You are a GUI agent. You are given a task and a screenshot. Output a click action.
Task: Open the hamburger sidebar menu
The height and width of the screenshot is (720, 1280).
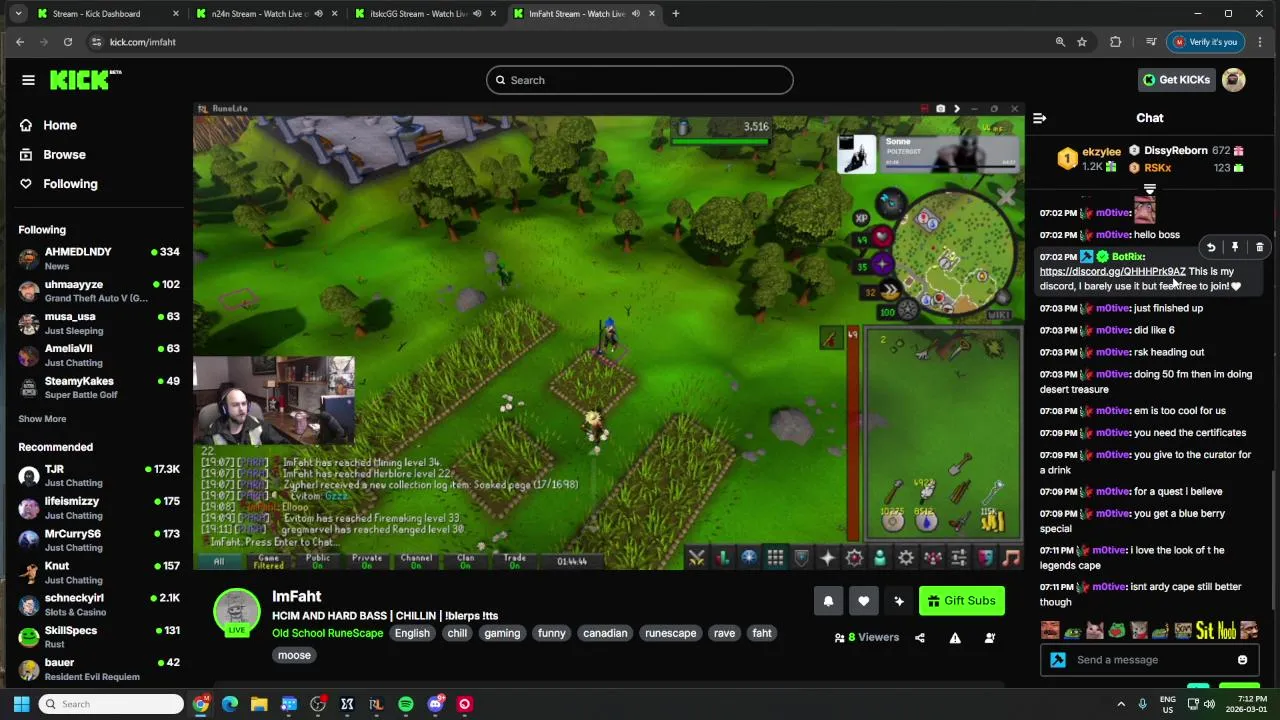click(x=28, y=80)
